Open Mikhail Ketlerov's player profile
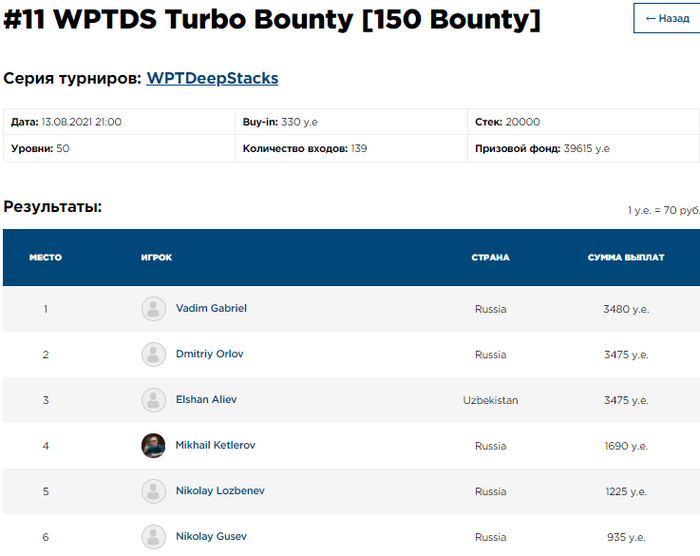Screen dimensions: 700x556 215,445
